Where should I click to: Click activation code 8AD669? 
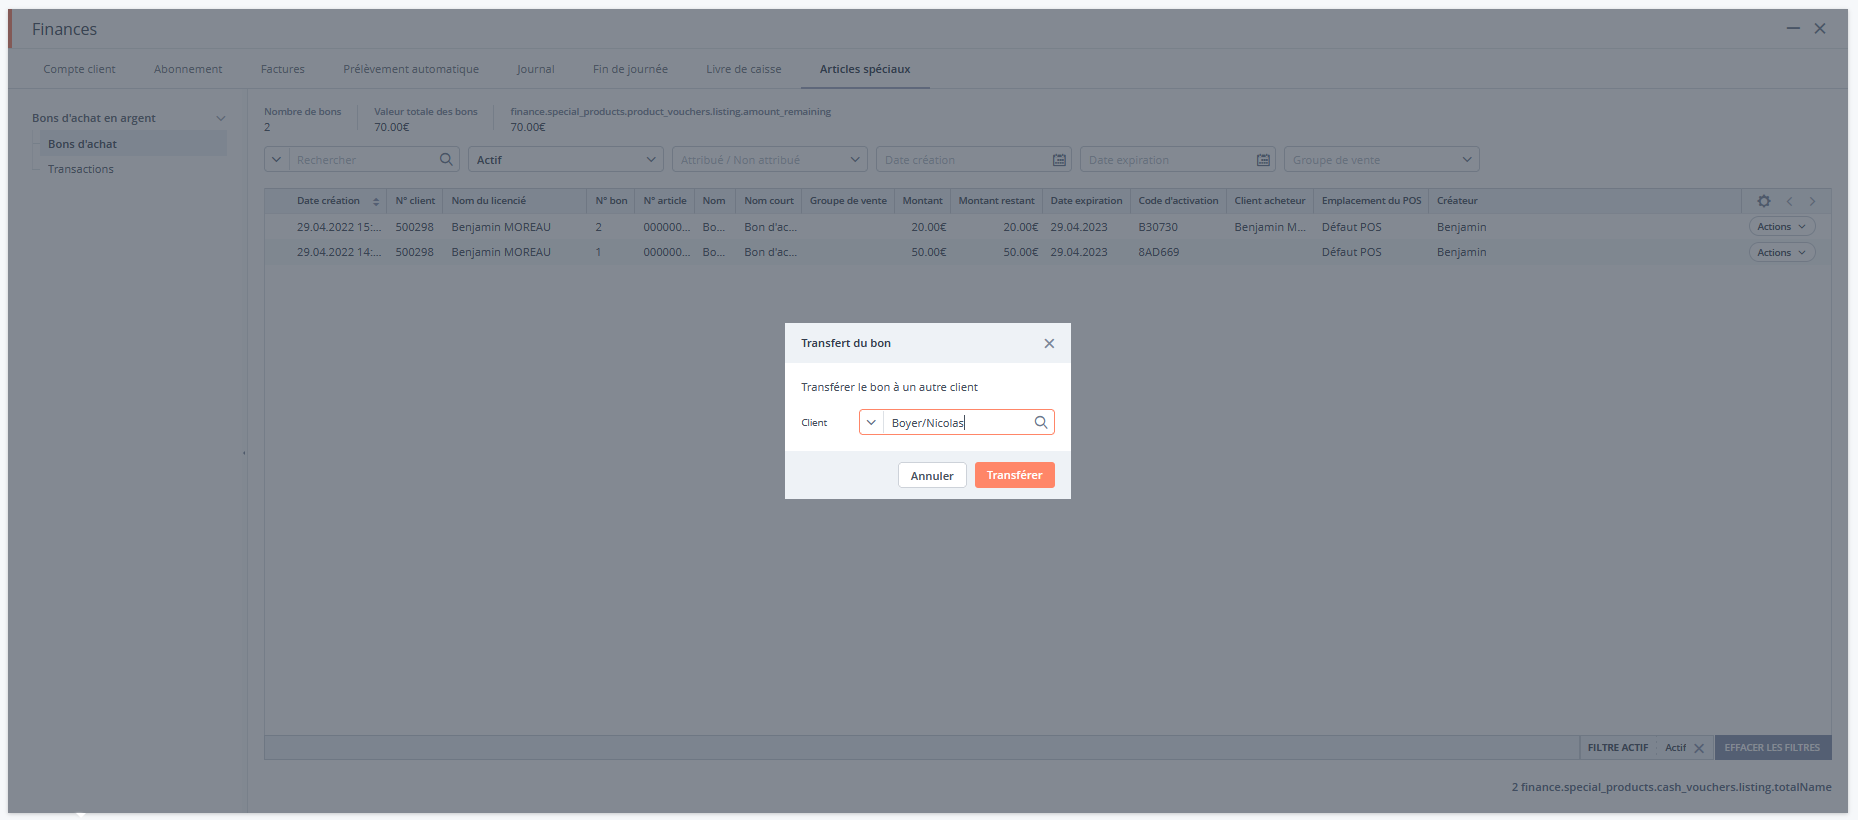pos(1158,252)
